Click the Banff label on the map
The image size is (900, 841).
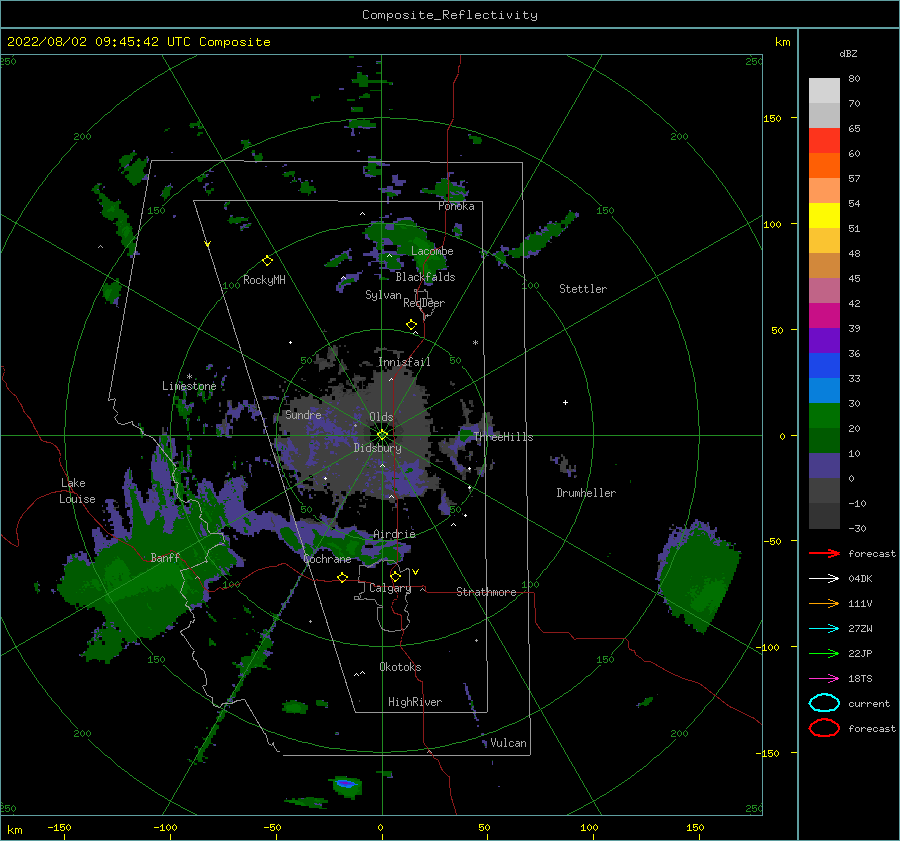[165, 557]
